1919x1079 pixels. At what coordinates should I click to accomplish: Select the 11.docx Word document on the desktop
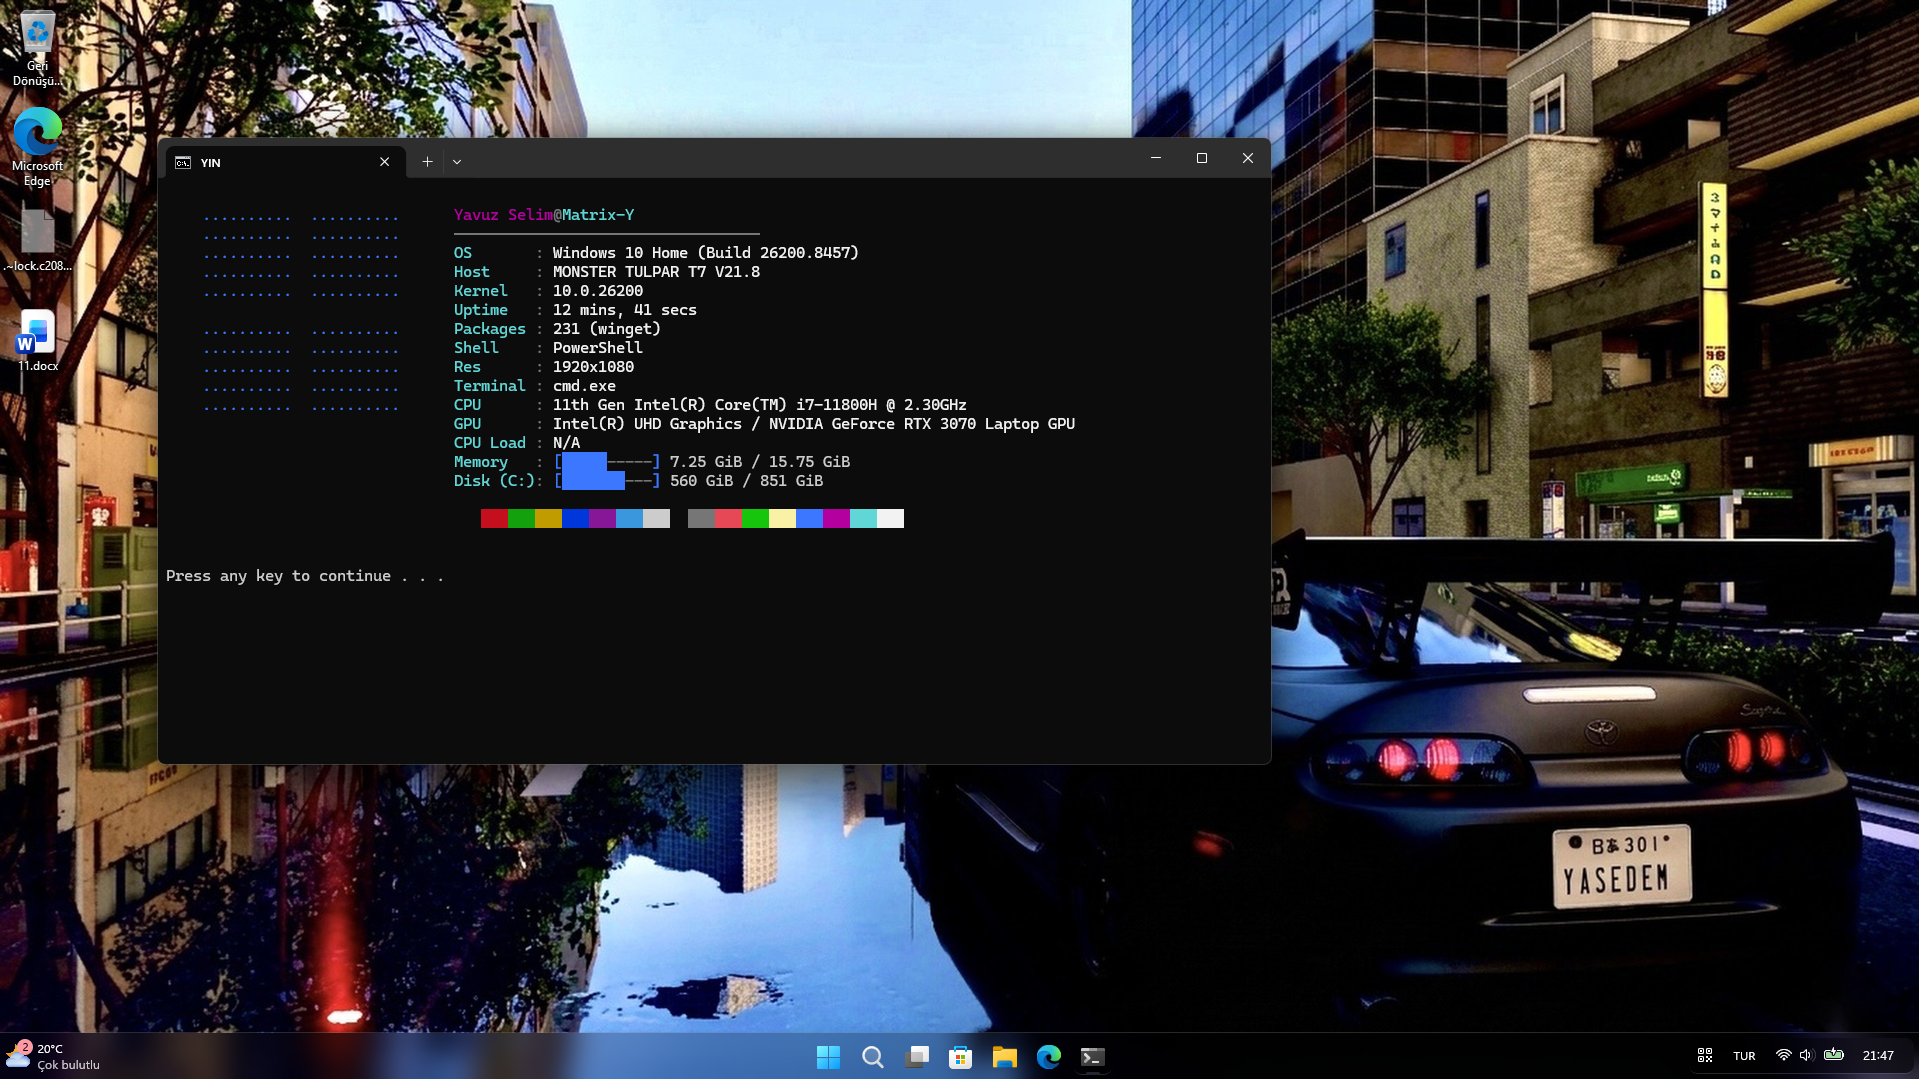[x=37, y=340]
